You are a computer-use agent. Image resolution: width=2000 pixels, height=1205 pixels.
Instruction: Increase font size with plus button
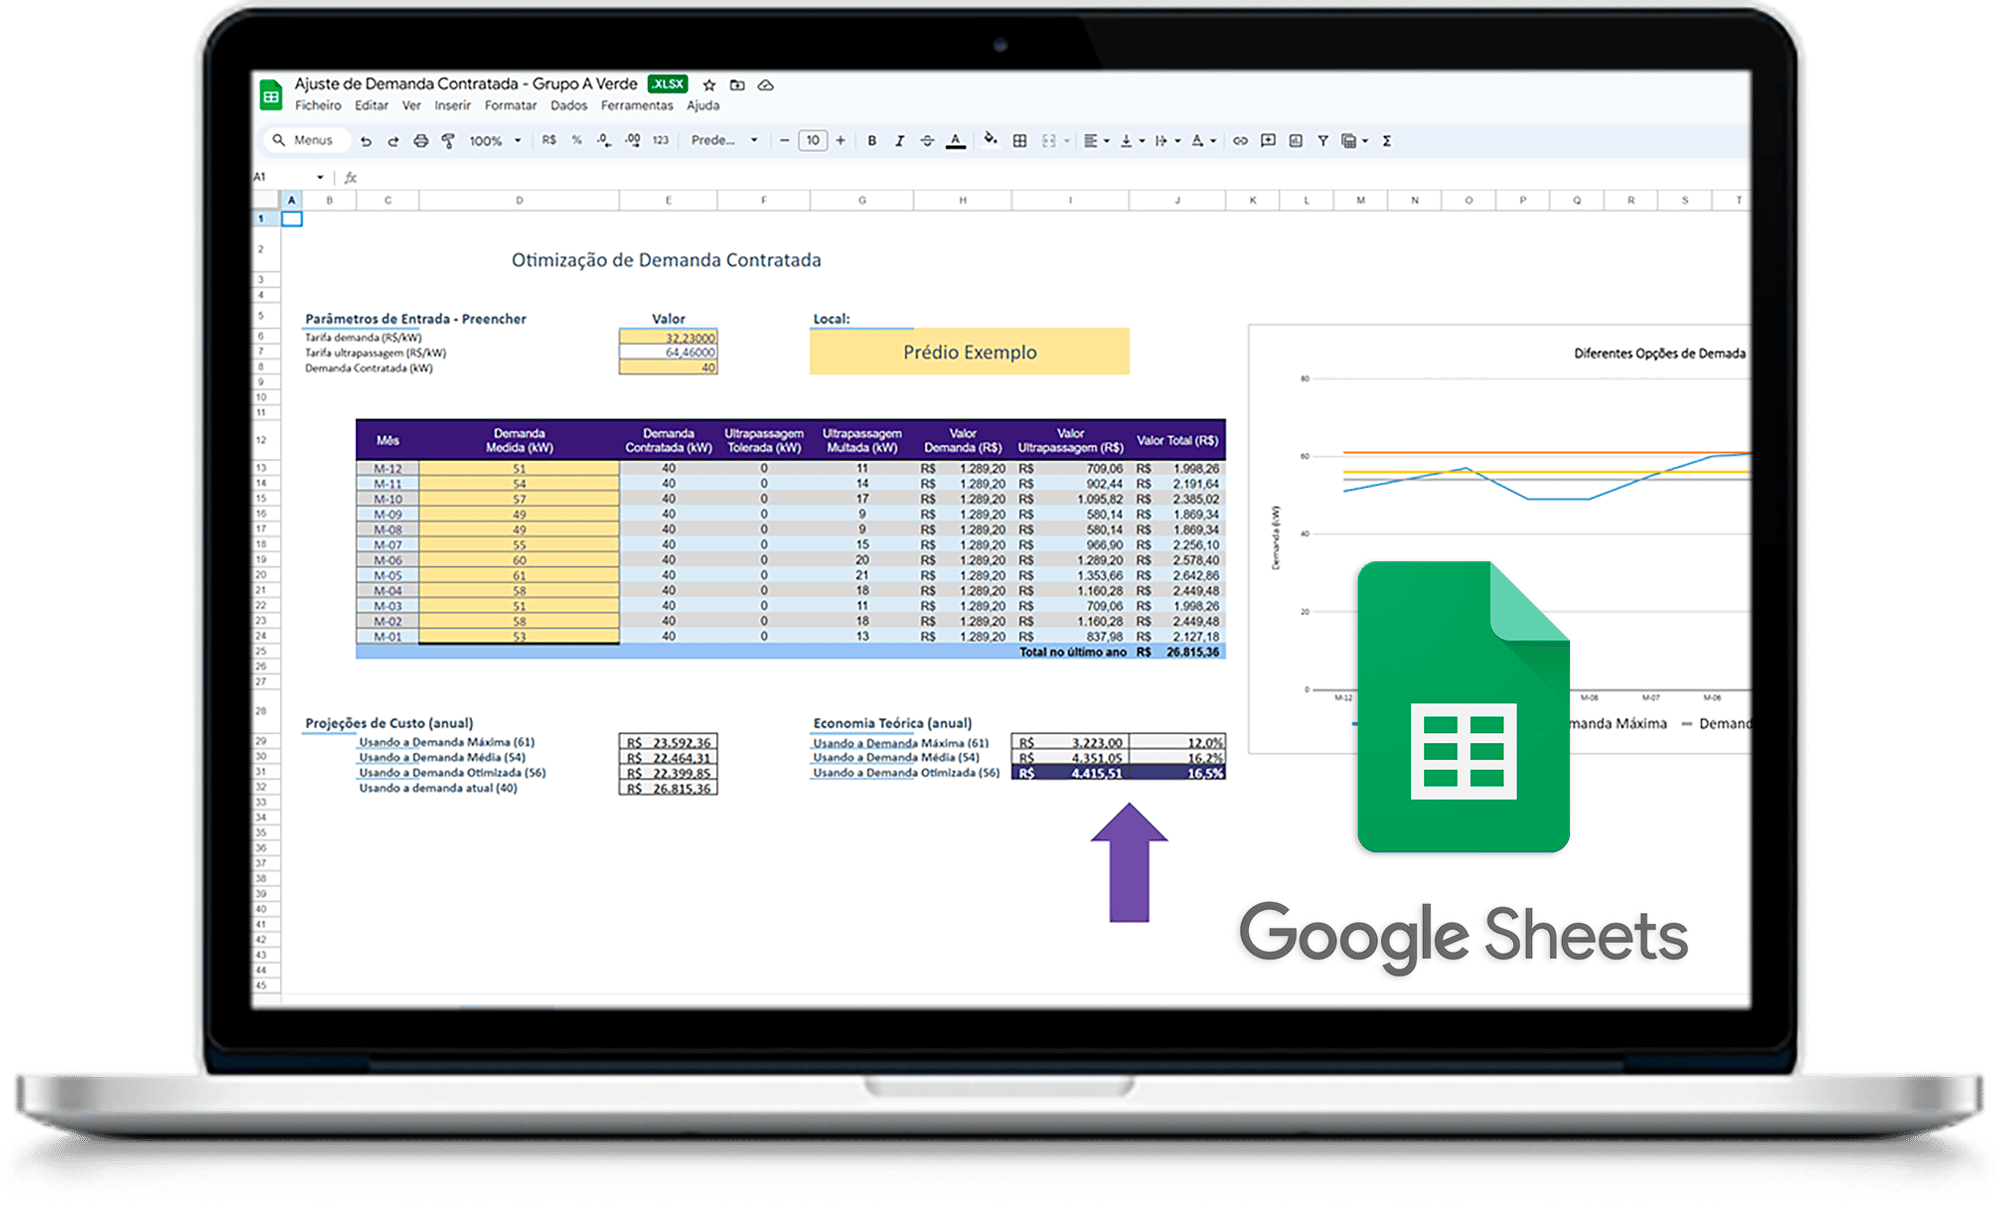[x=841, y=141]
